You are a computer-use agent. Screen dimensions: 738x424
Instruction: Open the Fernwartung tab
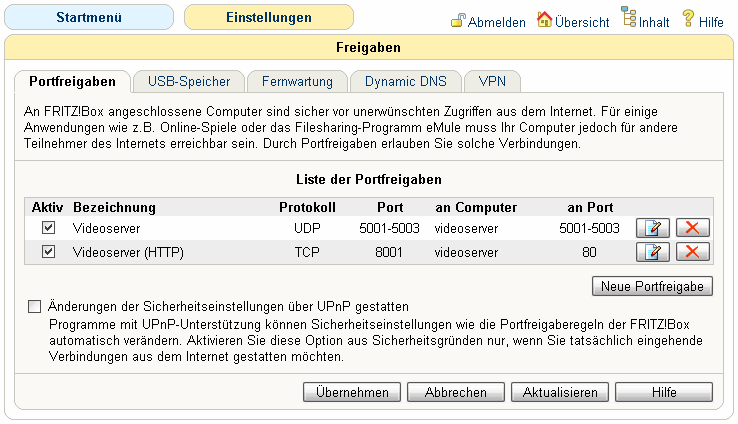(x=297, y=81)
